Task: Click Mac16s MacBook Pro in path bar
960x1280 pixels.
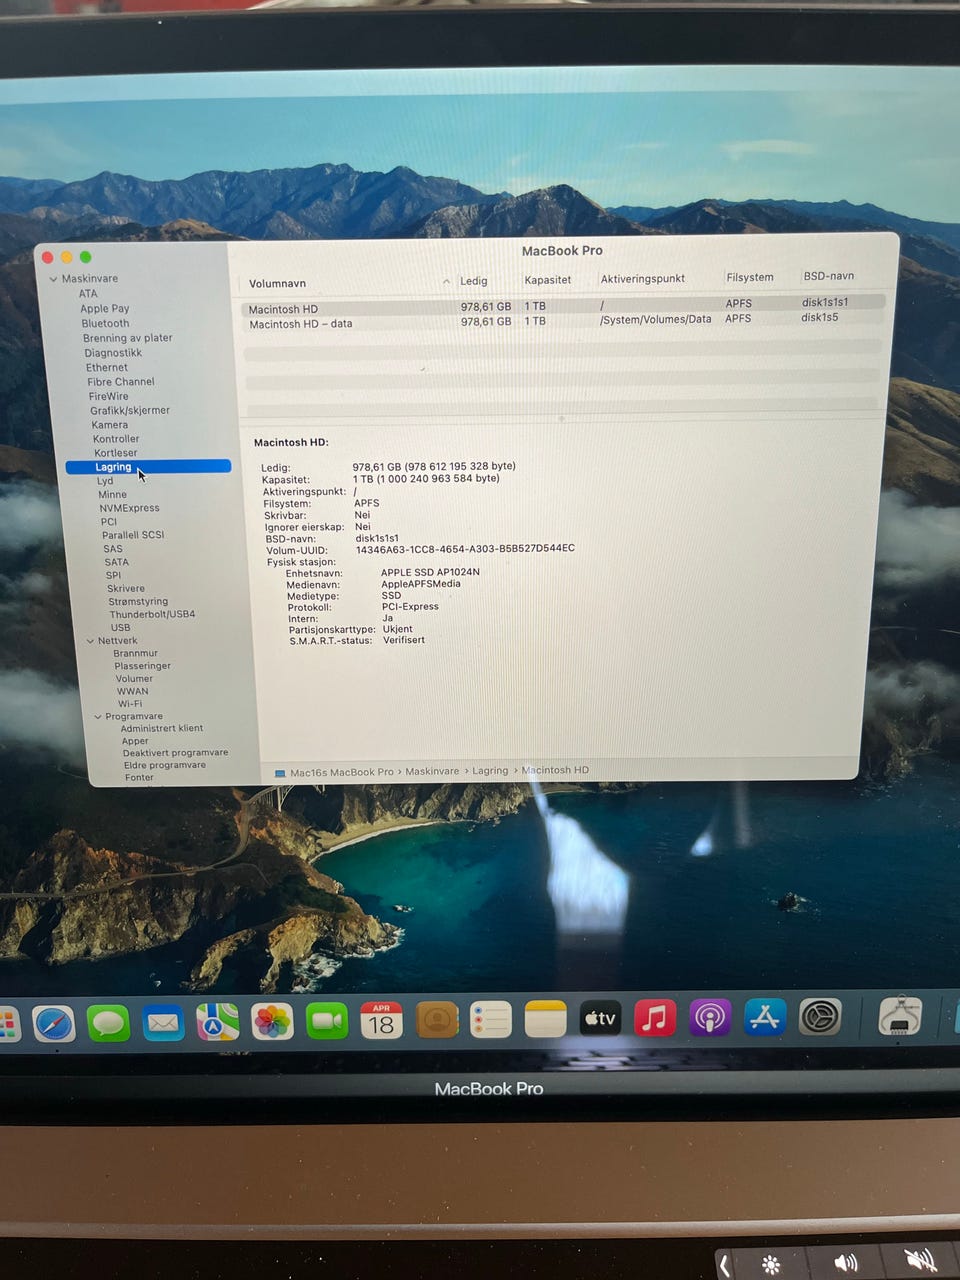Action: click(342, 773)
